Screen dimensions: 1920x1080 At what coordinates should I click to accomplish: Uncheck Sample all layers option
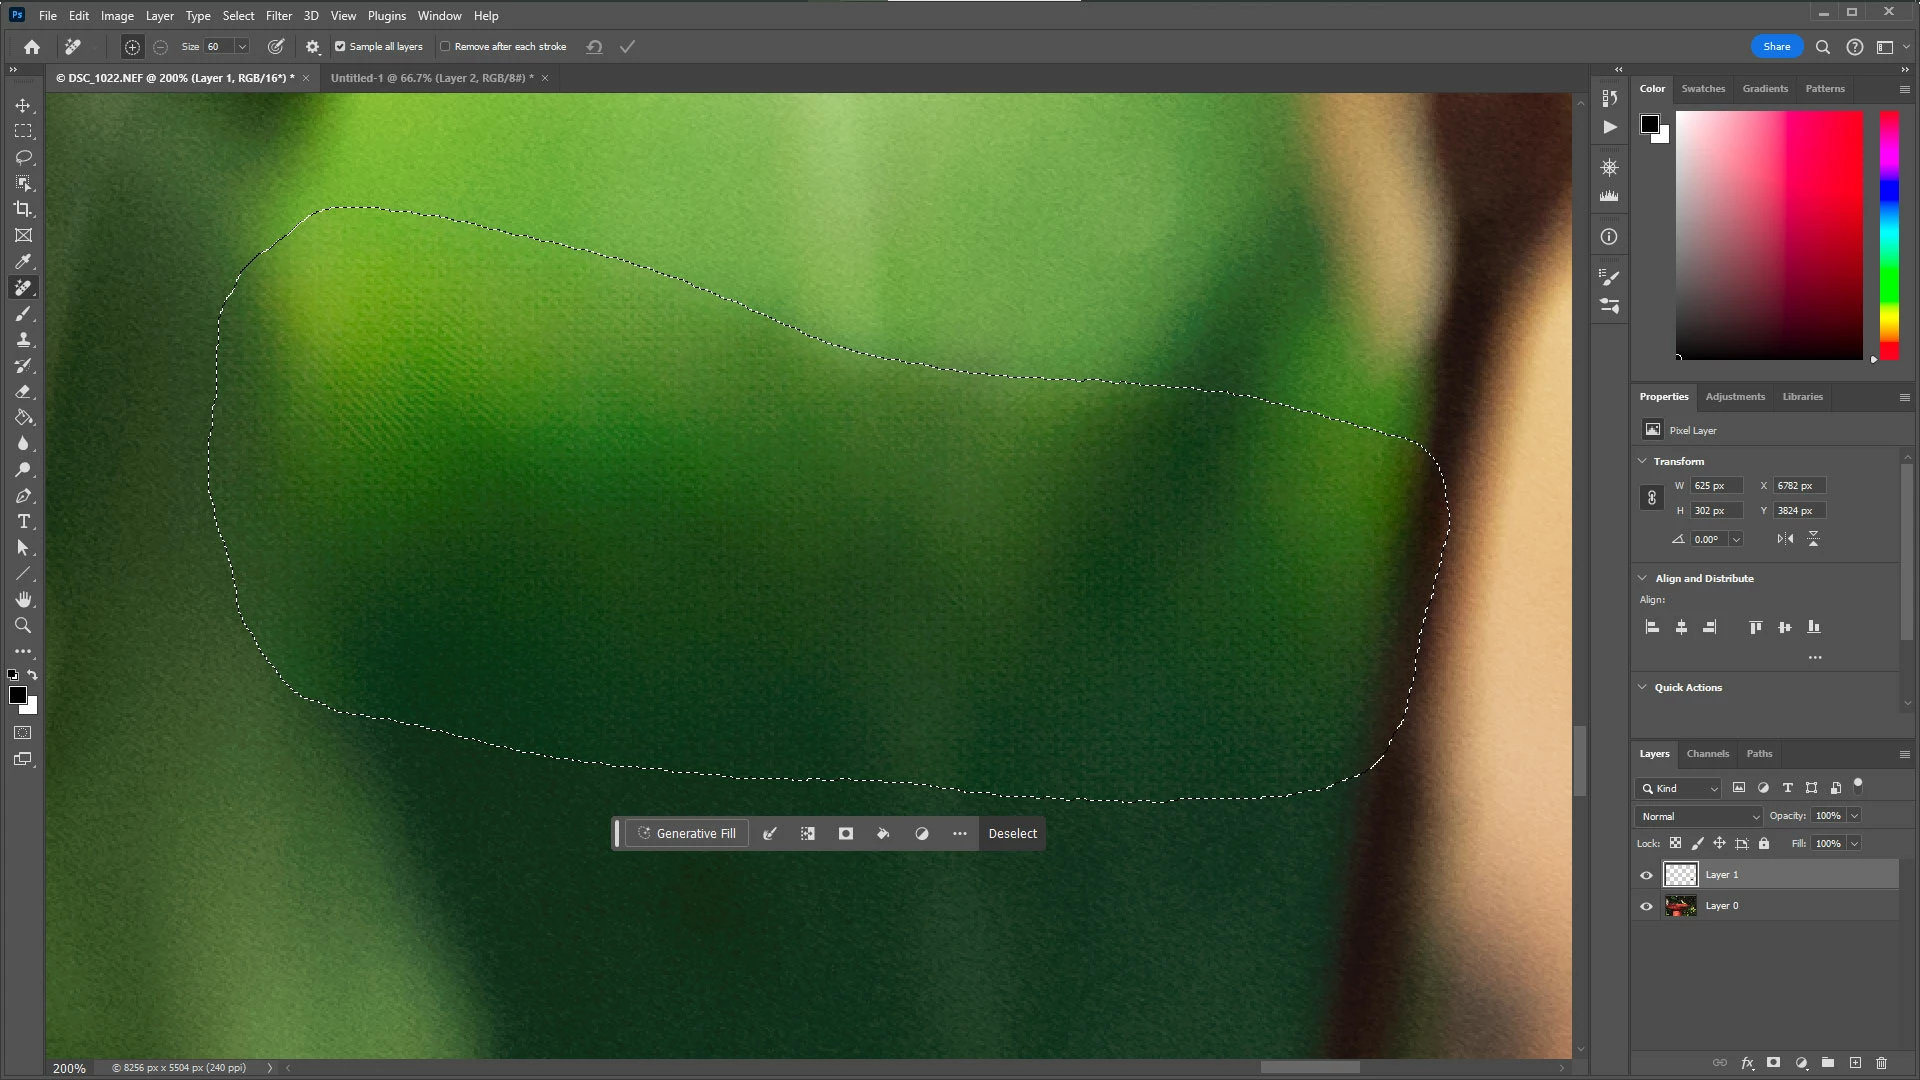pos(340,47)
